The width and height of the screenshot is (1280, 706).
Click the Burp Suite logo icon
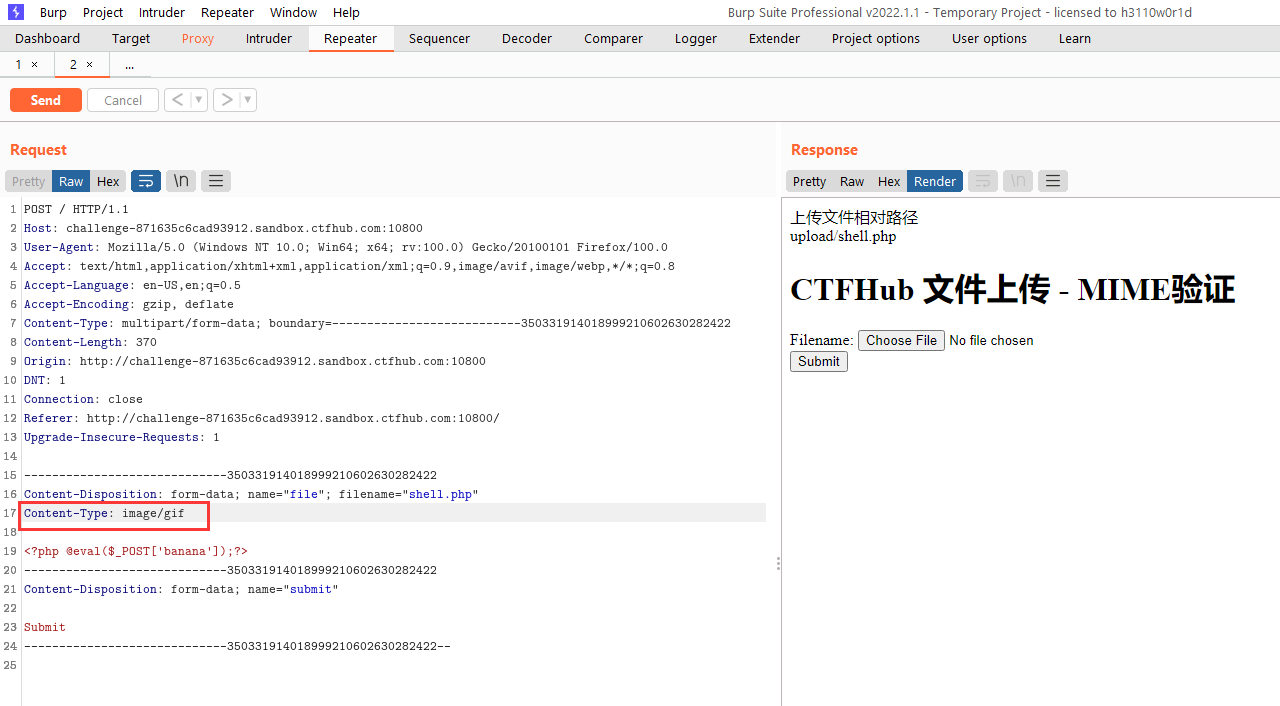(x=16, y=12)
